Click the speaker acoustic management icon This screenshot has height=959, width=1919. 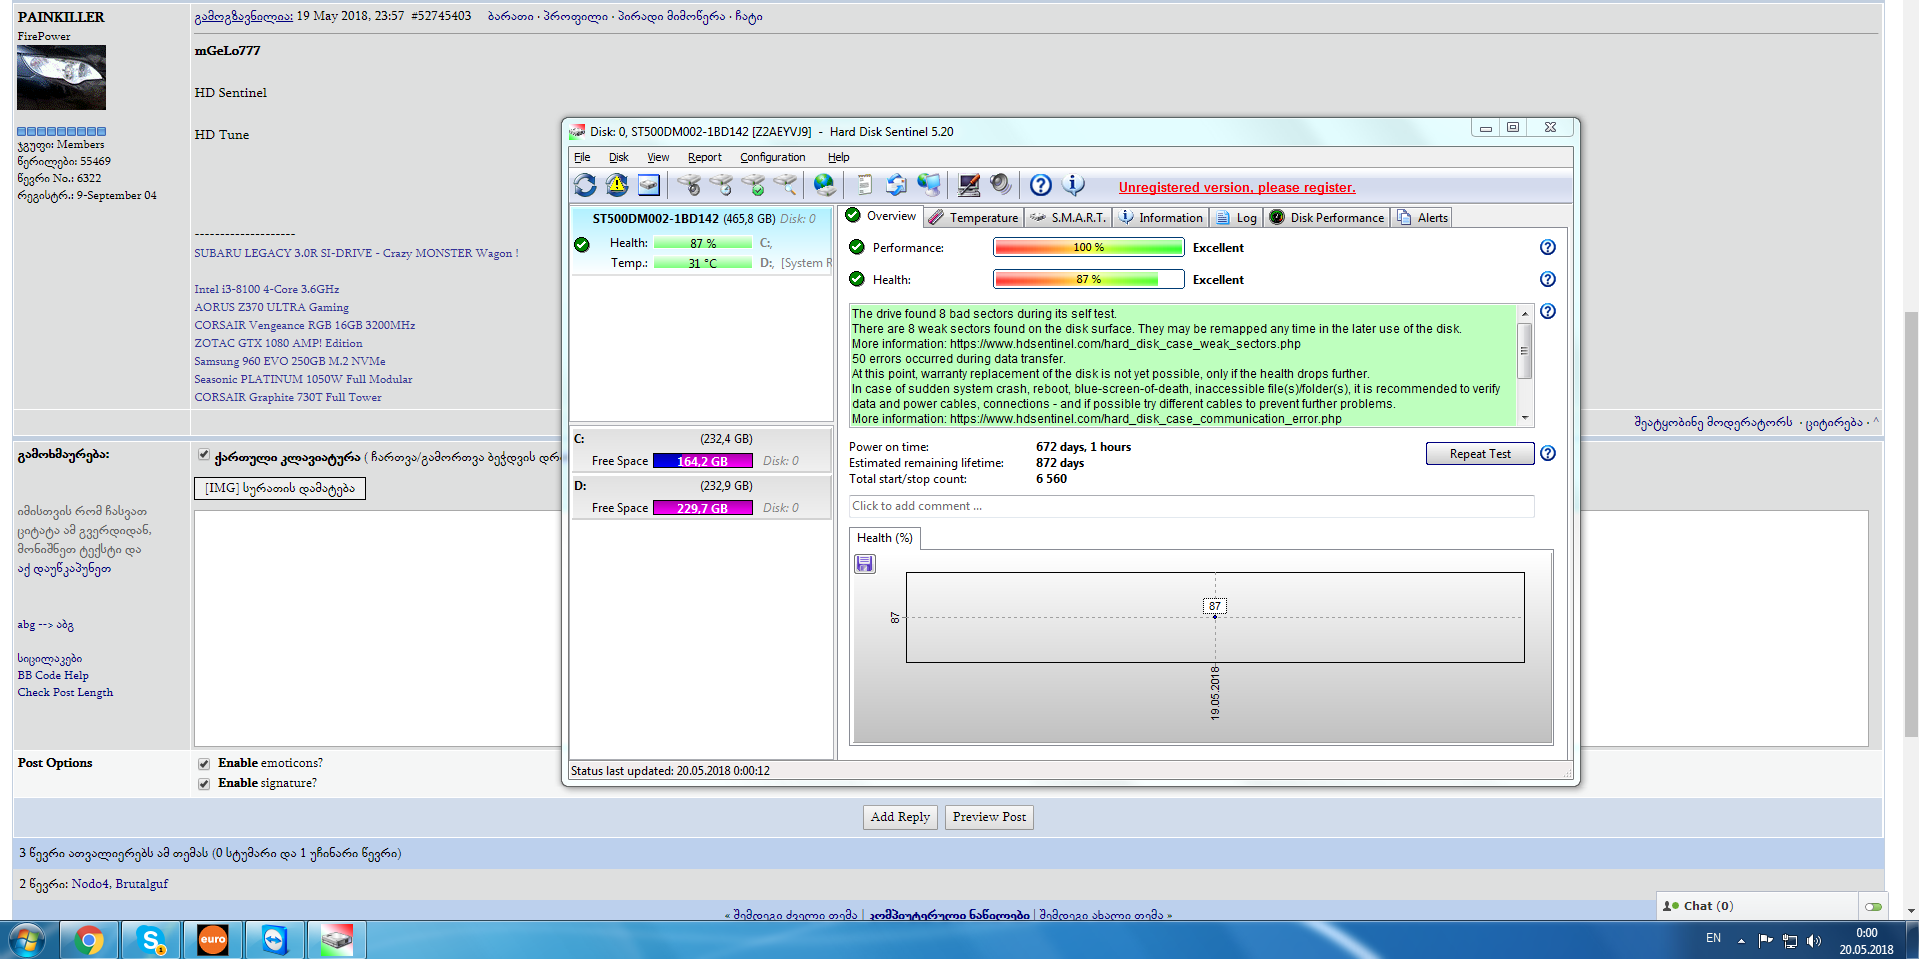(x=1000, y=185)
